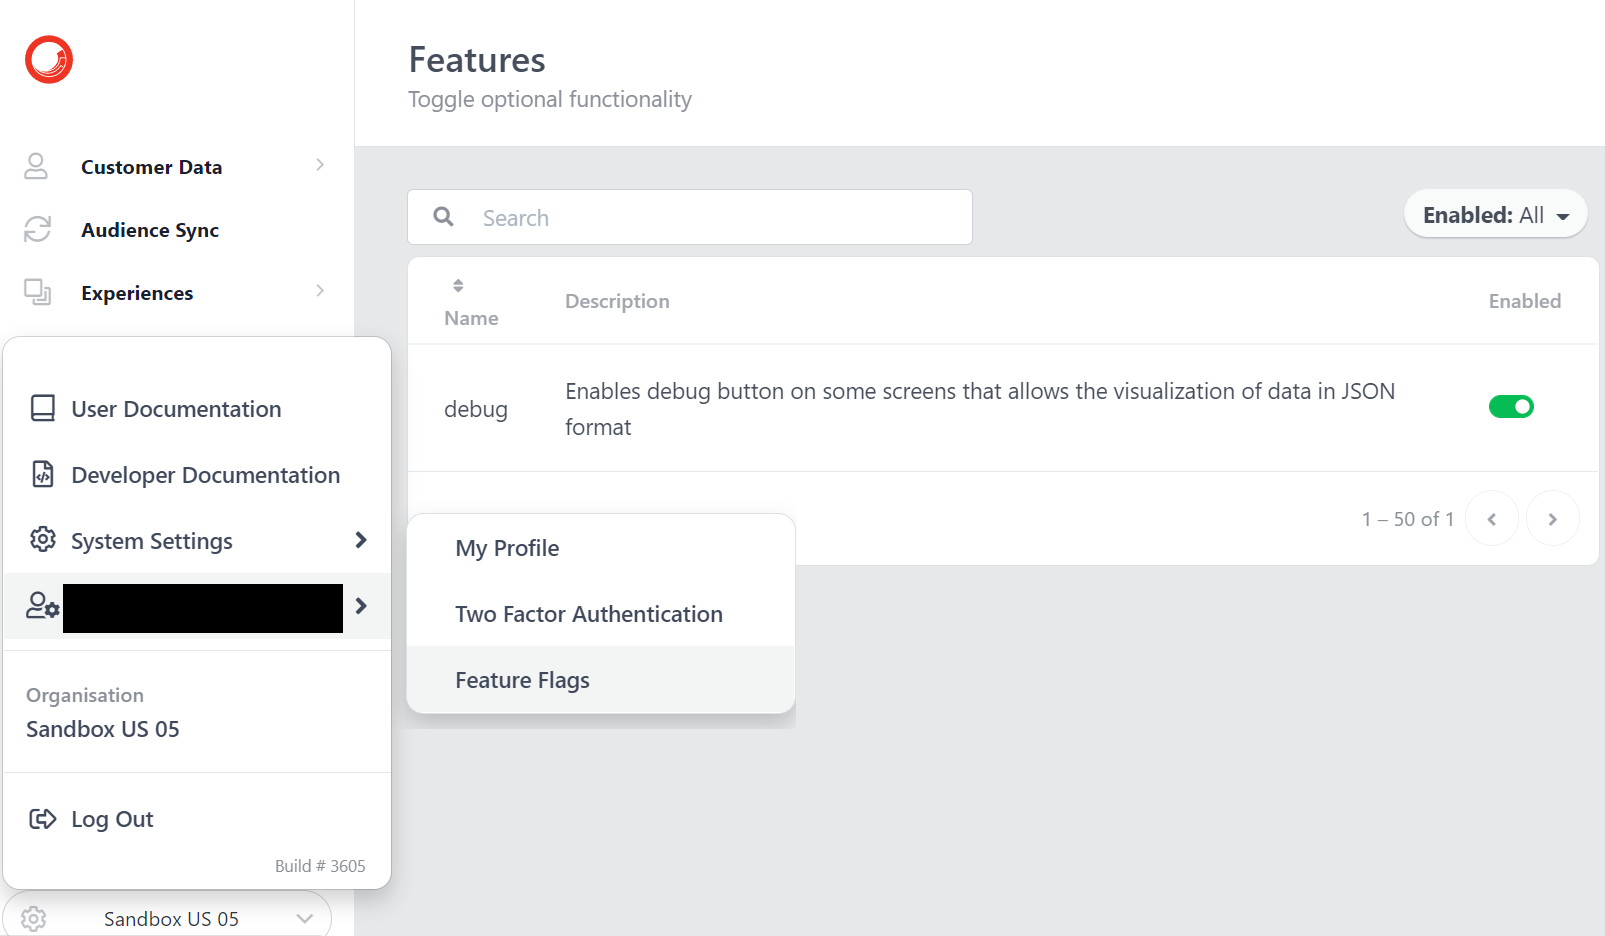The width and height of the screenshot is (1605, 936).
Task: Open User Documentation via its book icon
Action: click(x=42, y=408)
